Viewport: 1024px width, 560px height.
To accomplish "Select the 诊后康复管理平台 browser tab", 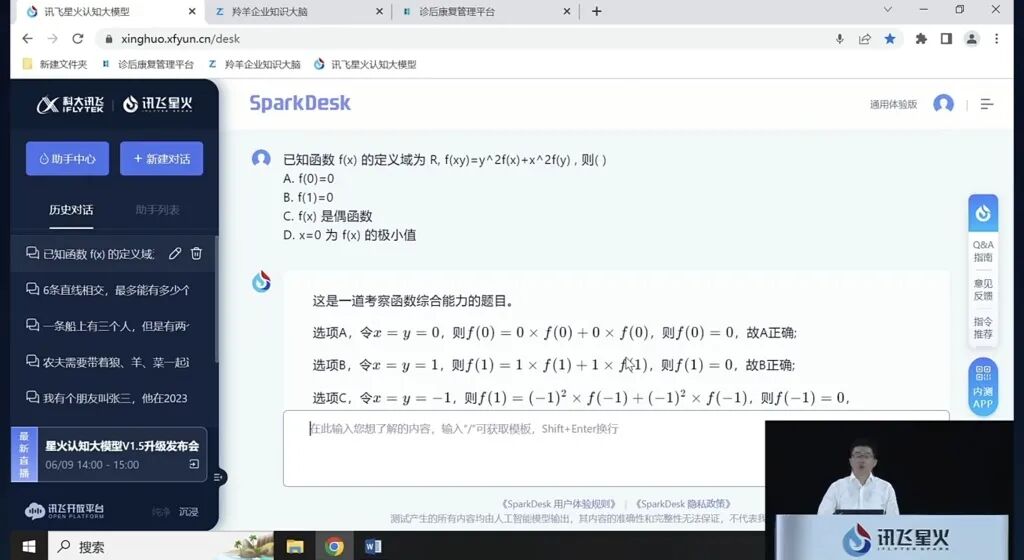I will click(487, 11).
